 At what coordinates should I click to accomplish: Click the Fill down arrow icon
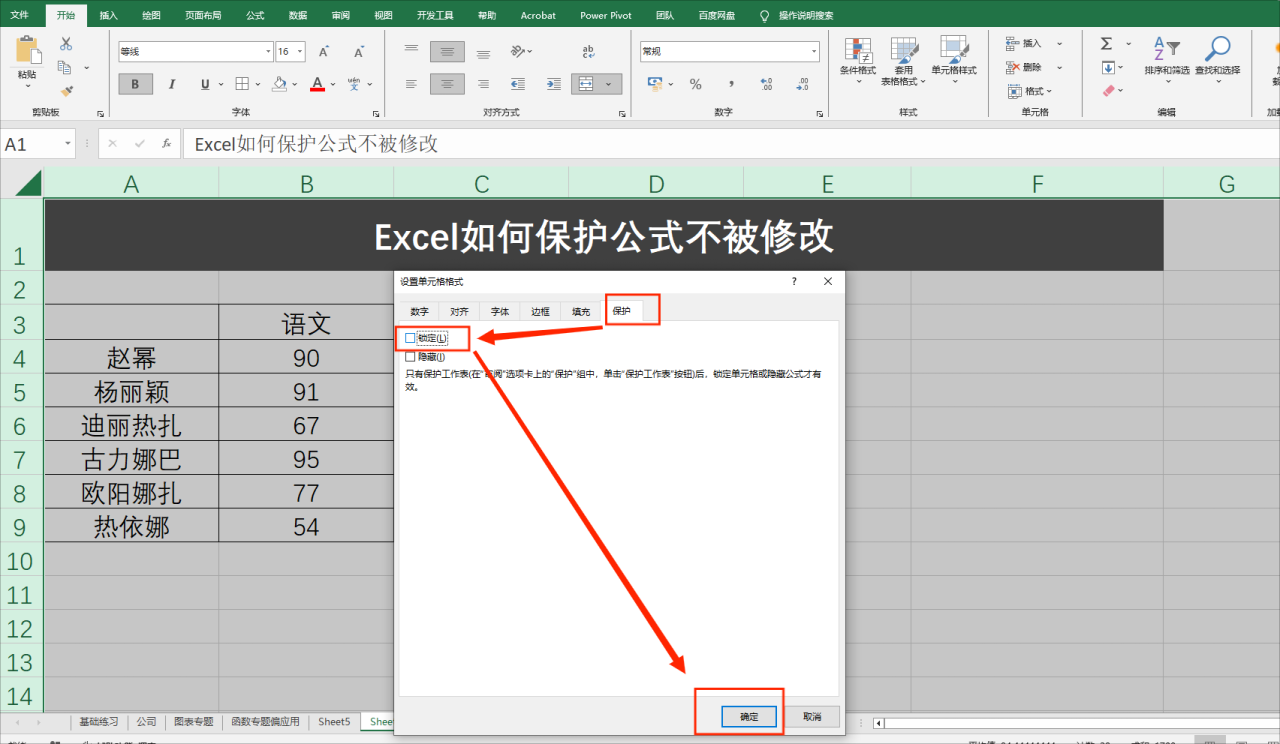[1108, 68]
